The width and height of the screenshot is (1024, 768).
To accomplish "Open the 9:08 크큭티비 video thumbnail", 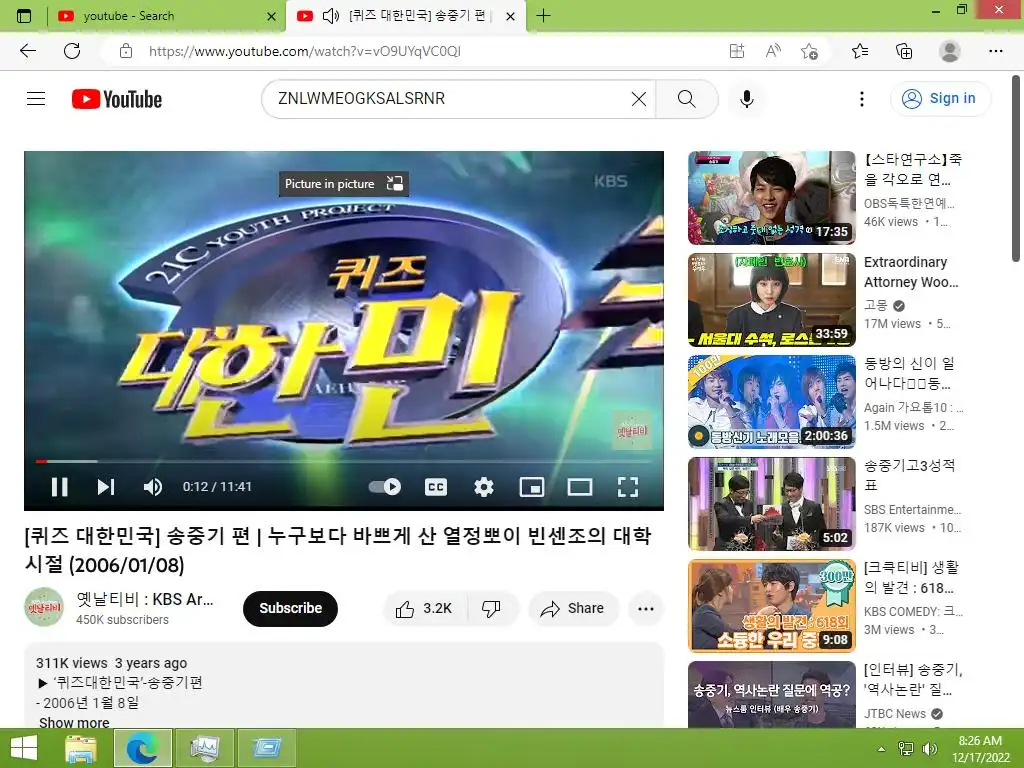I will tap(771, 605).
